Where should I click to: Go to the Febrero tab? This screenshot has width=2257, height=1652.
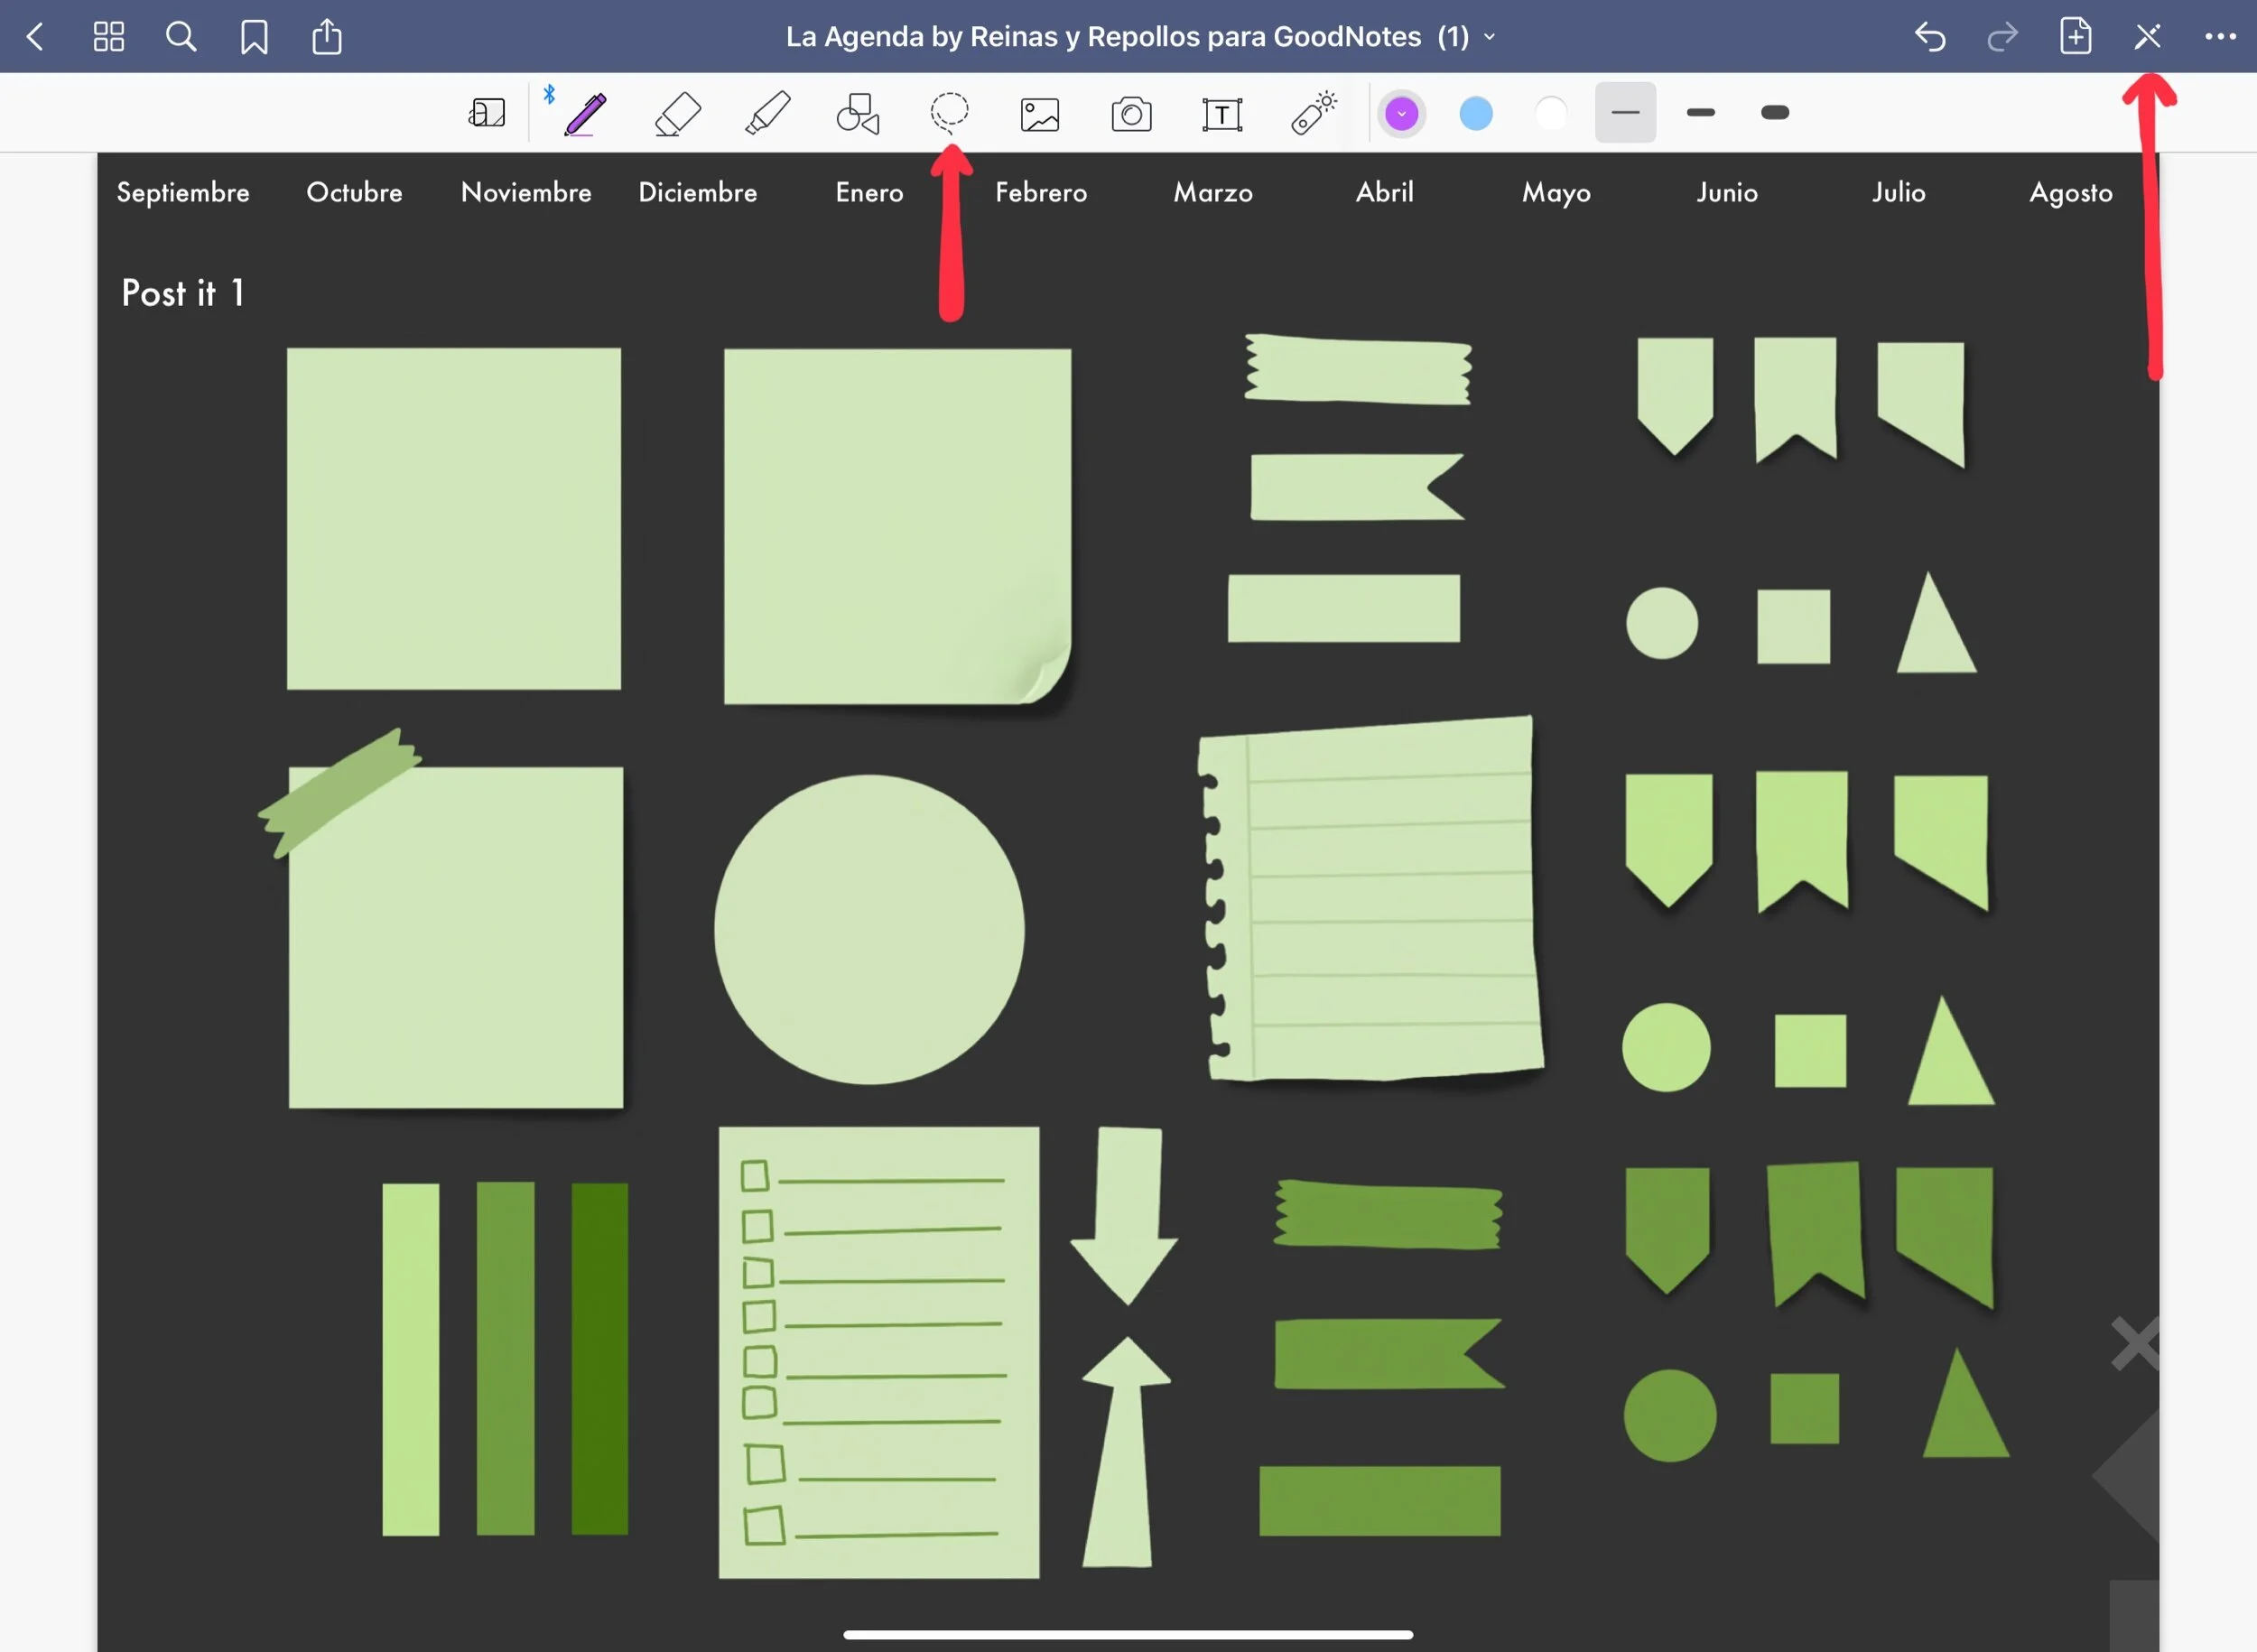(x=1040, y=192)
